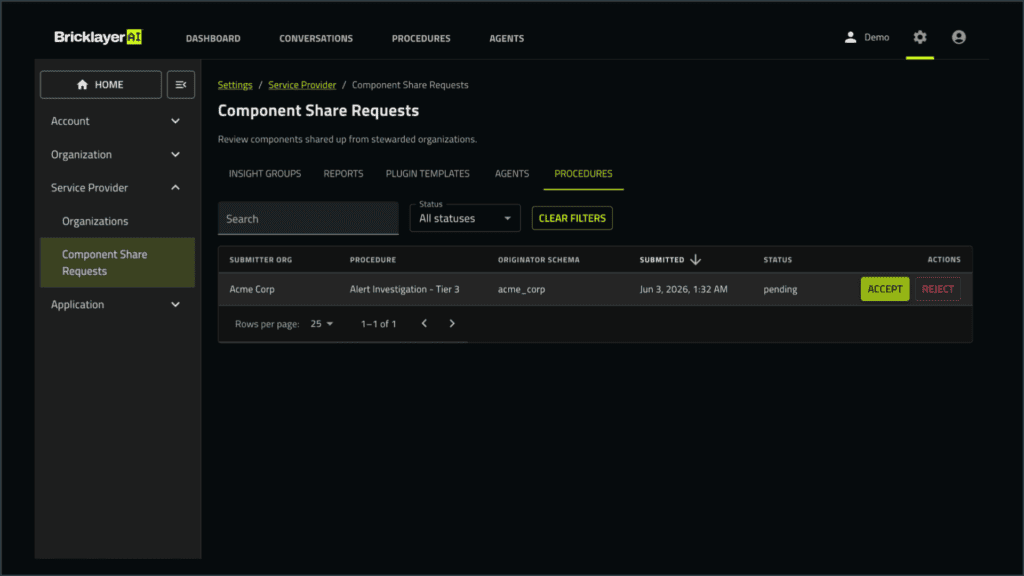Click the Acme Corp cell
Viewport: 1024px width, 576px height.
point(252,289)
